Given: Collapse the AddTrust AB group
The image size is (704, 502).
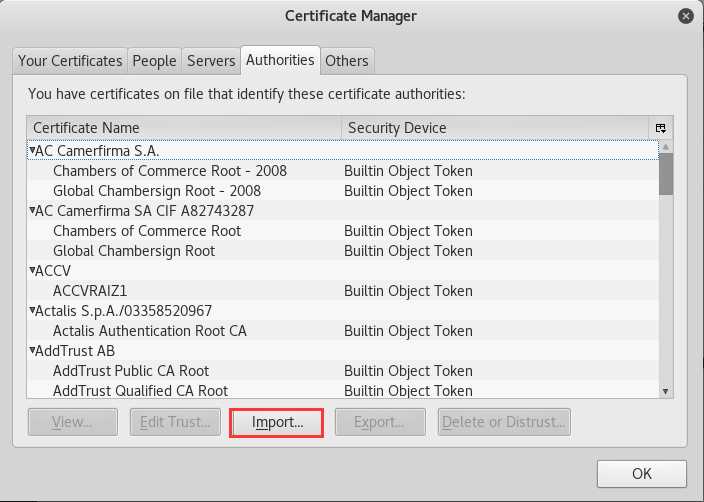Looking at the screenshot, I should (32, 350).
